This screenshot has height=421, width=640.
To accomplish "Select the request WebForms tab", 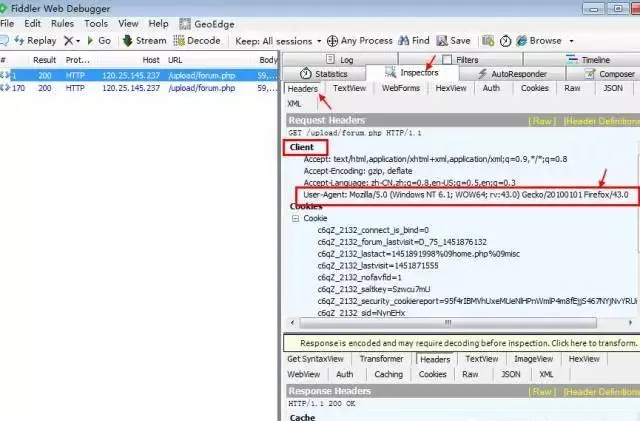I will (x=401, y=88).
